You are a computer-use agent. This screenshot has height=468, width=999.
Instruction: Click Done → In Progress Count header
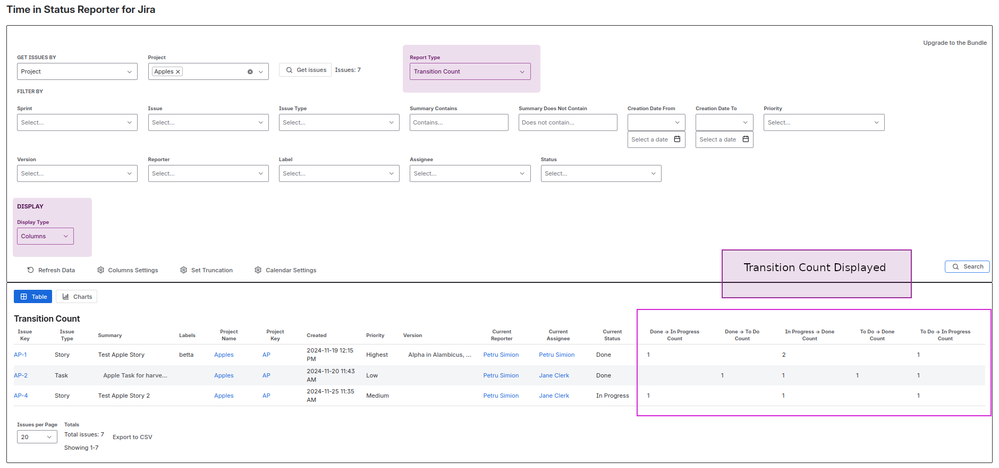point(674,335)
